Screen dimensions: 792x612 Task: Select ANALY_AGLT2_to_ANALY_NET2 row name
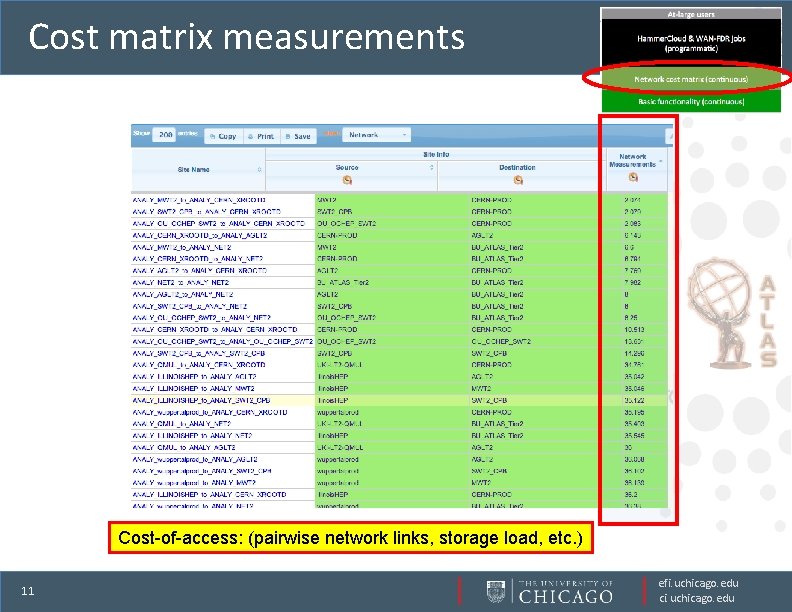[x=182, y=294]
